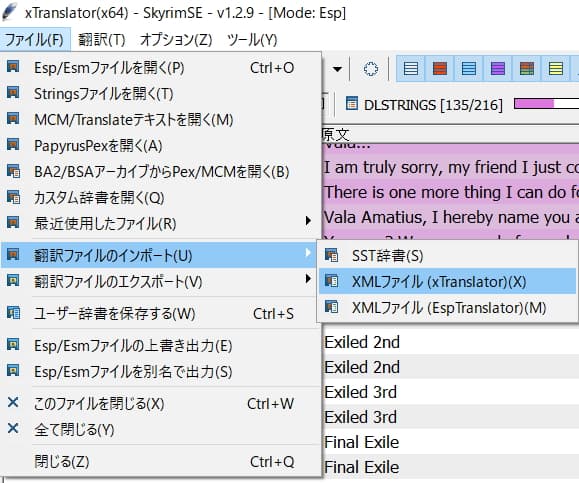Choose 閉じる(Z) to quit application
Image resolution: width=579 pixels, height=483 pixels.
(x=161, y=462)
